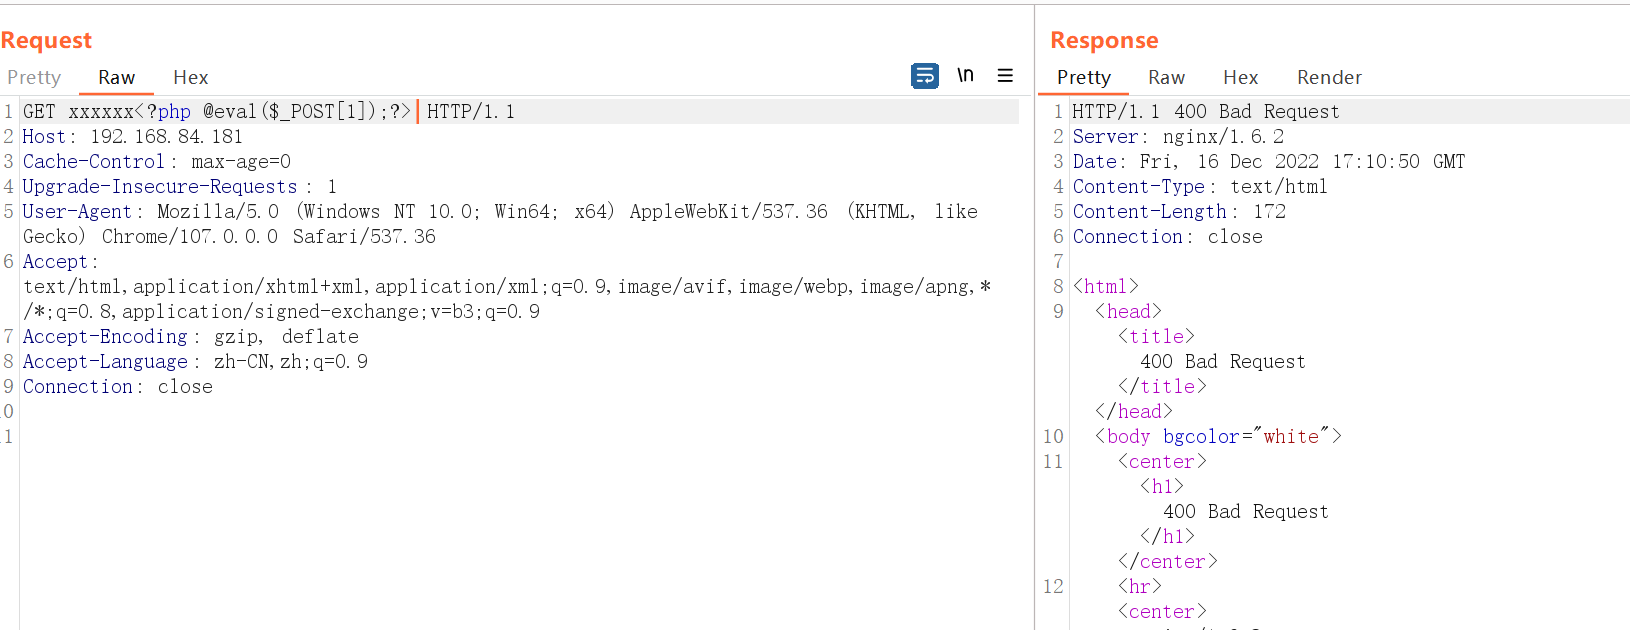This screenshot has height=630, width=1630.
Task: Click the 'zh-CN,zh;q=0.9' value
Action: [291, 361]
